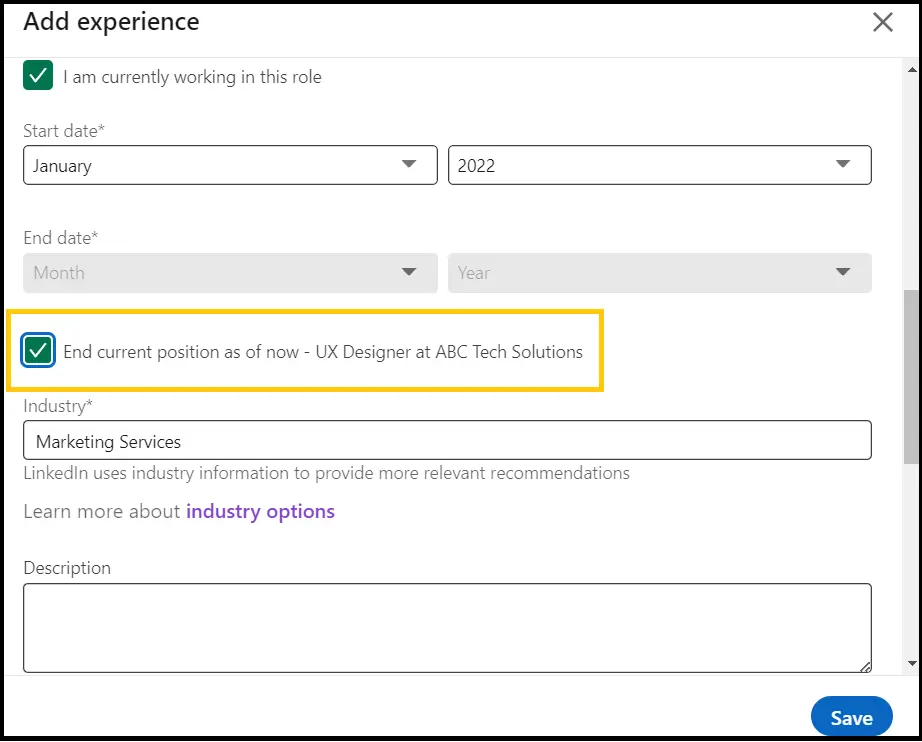The height and width of the screenshot is (742, 922).
Task: Click the Description field label
Action: tap(67, 568)
